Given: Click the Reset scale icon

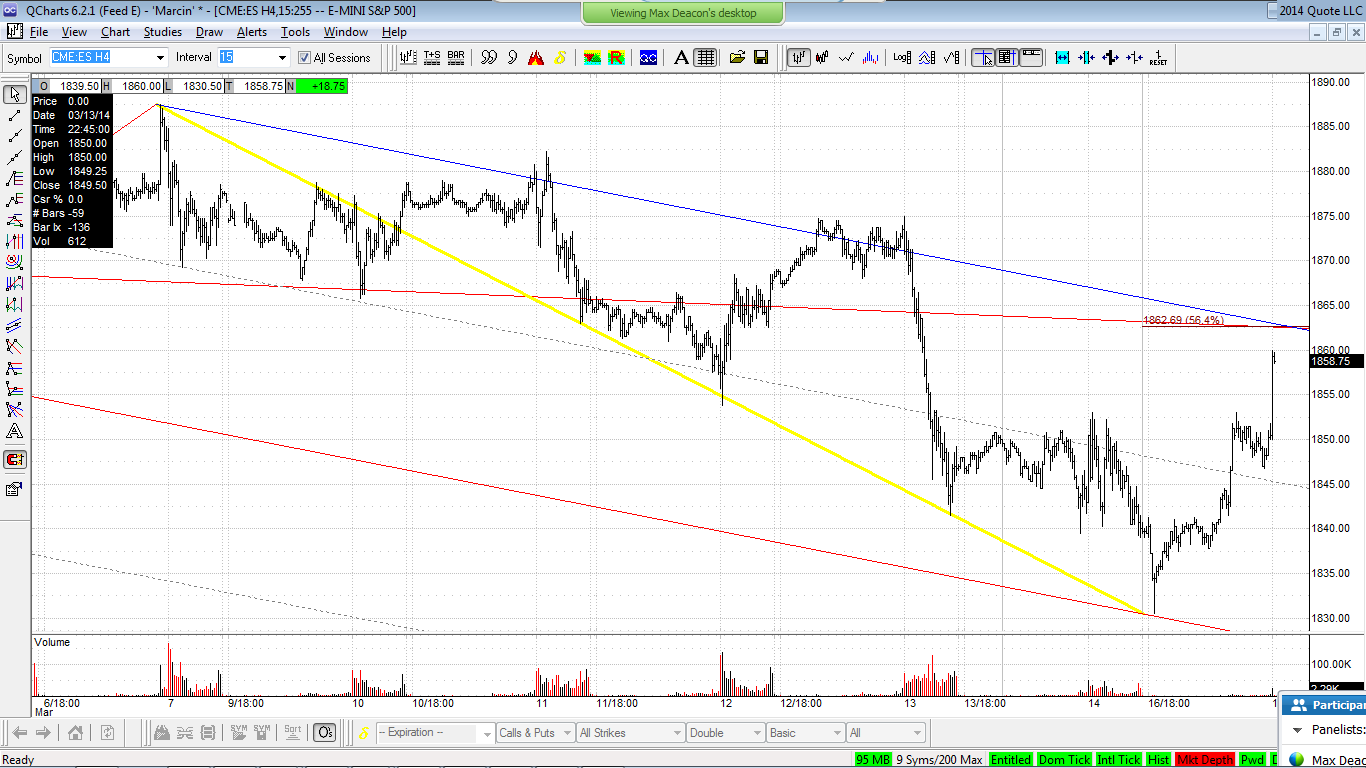Looking at the screenshot, I should [1158, 57].
